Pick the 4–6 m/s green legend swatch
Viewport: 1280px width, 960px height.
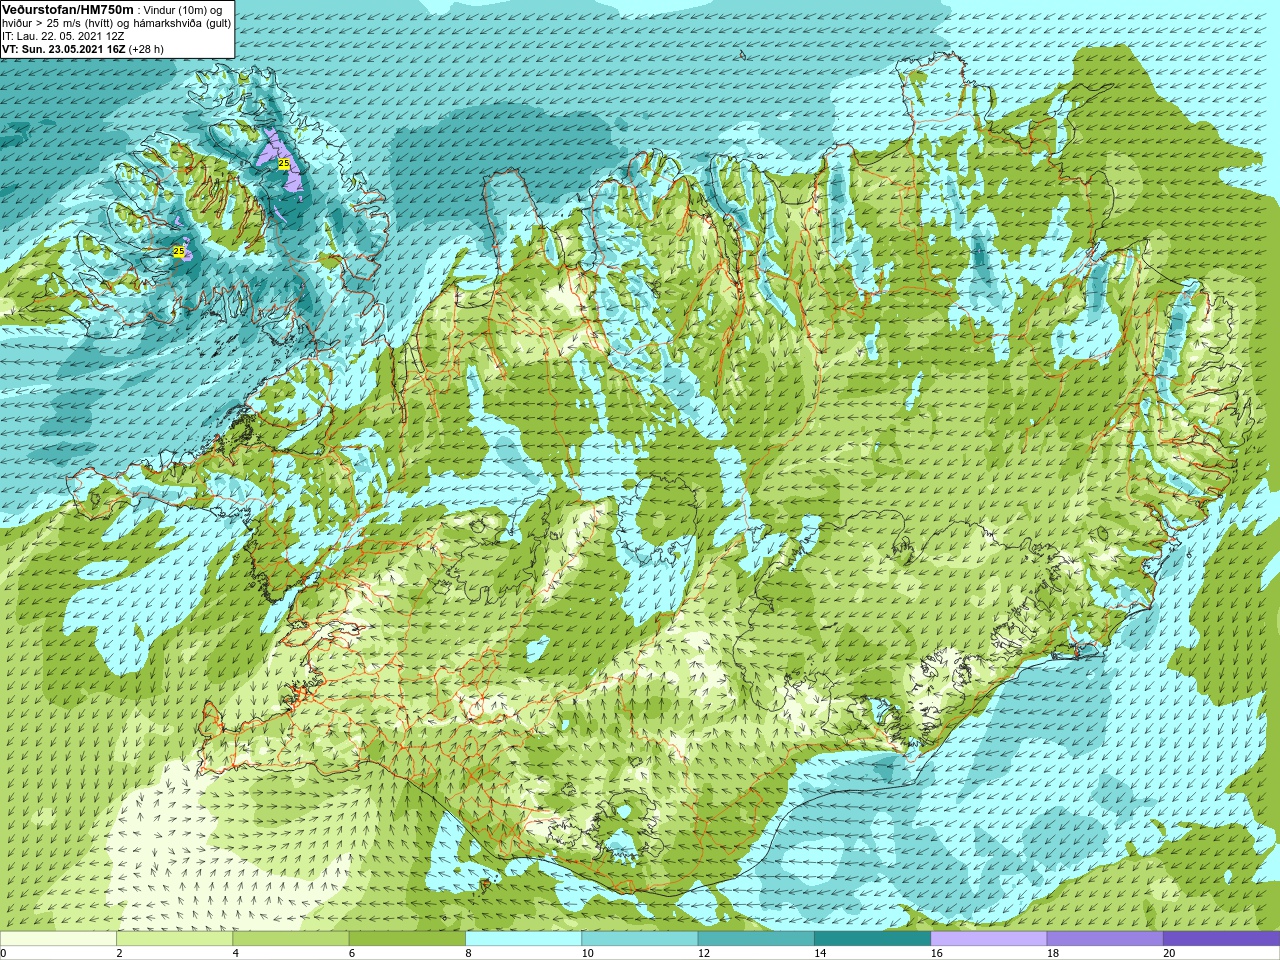pos(291,939)
